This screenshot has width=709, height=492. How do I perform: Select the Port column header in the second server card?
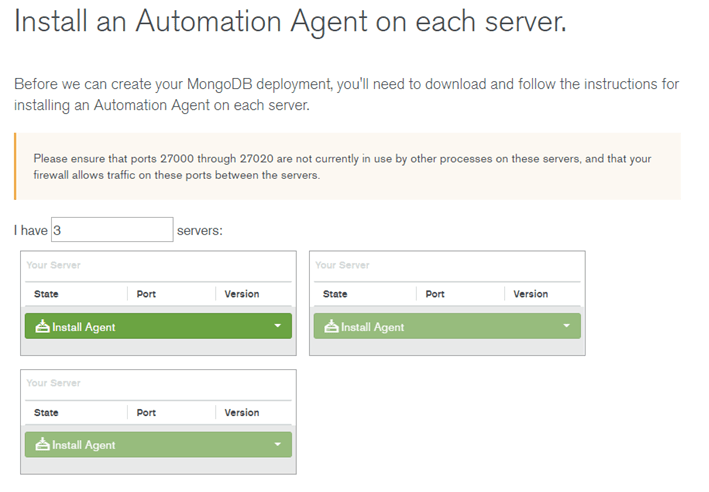tap(435, 294)
